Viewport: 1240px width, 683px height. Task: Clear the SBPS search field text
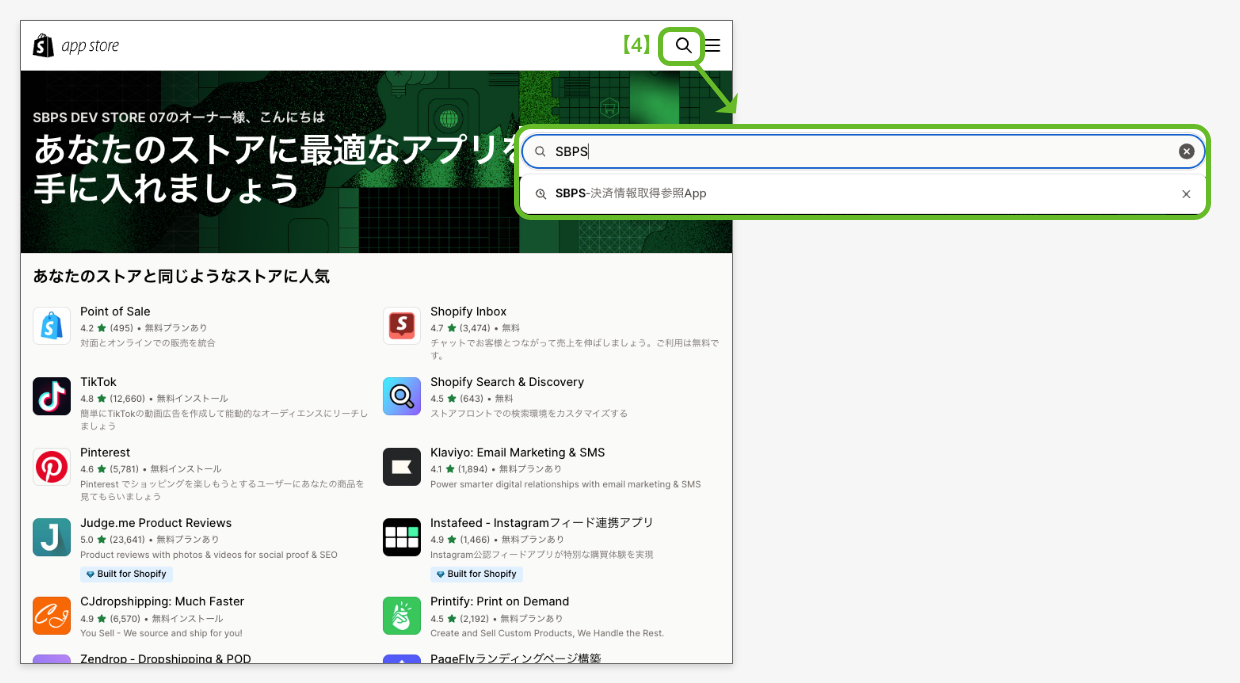point(1186,151)
